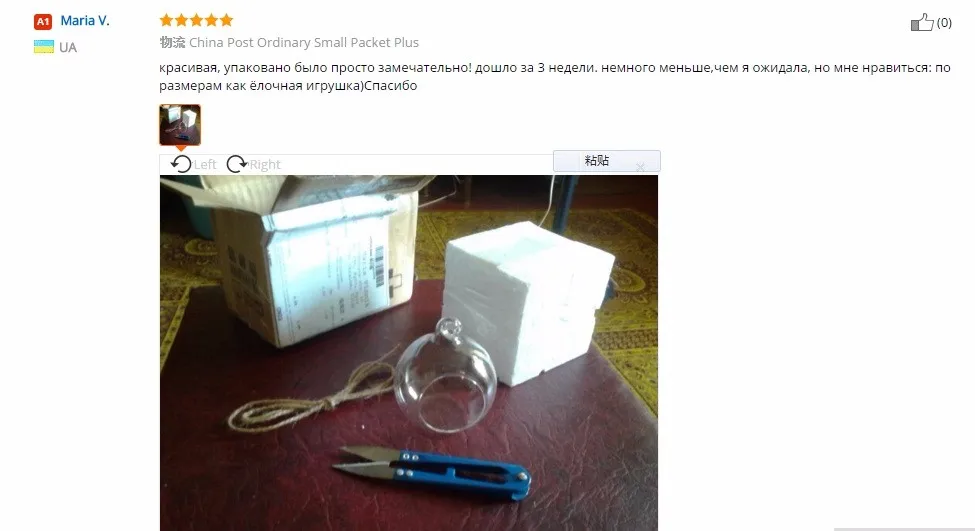Click China Post Ordinary Small Packet Plus text
This screenshot has height=531, width=975.
[x=304, y=42]
